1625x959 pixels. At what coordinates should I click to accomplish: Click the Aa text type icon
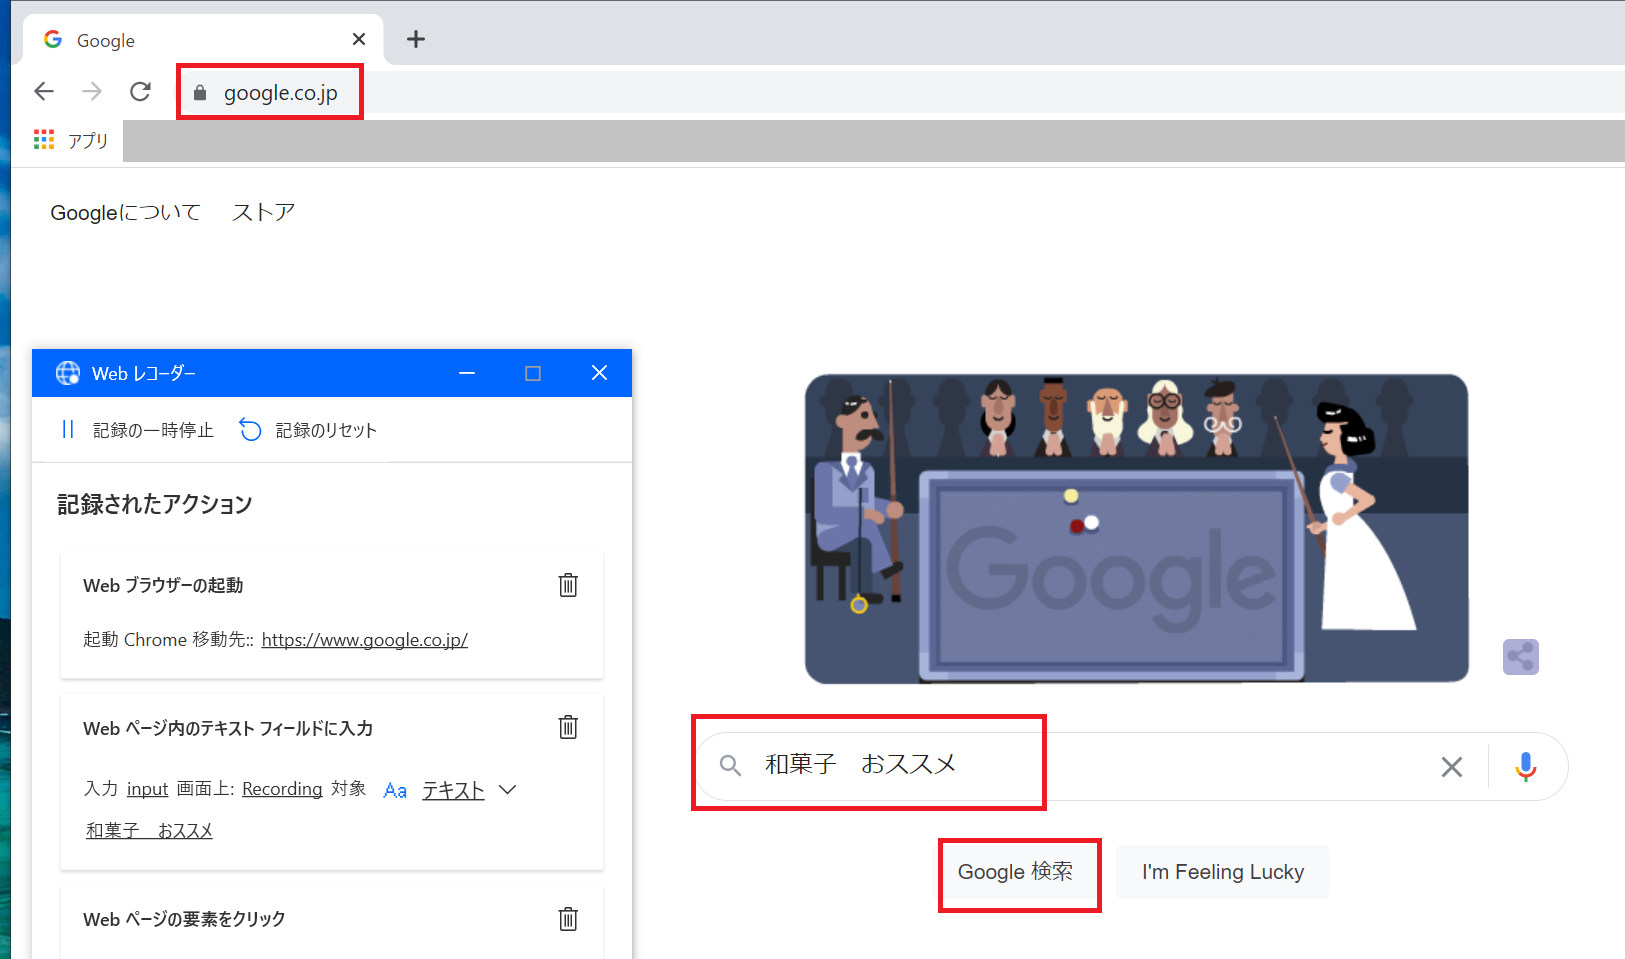[x=395, y=790]
